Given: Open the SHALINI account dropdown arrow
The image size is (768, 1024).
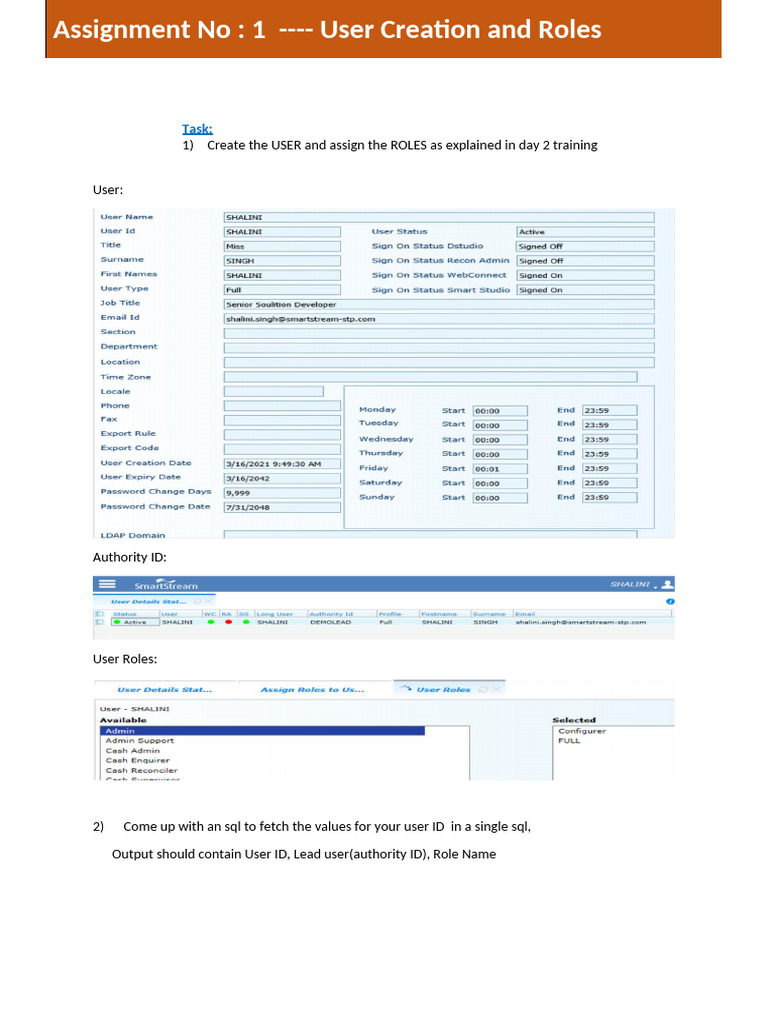Looking at the screenshot, I should 655,587.
